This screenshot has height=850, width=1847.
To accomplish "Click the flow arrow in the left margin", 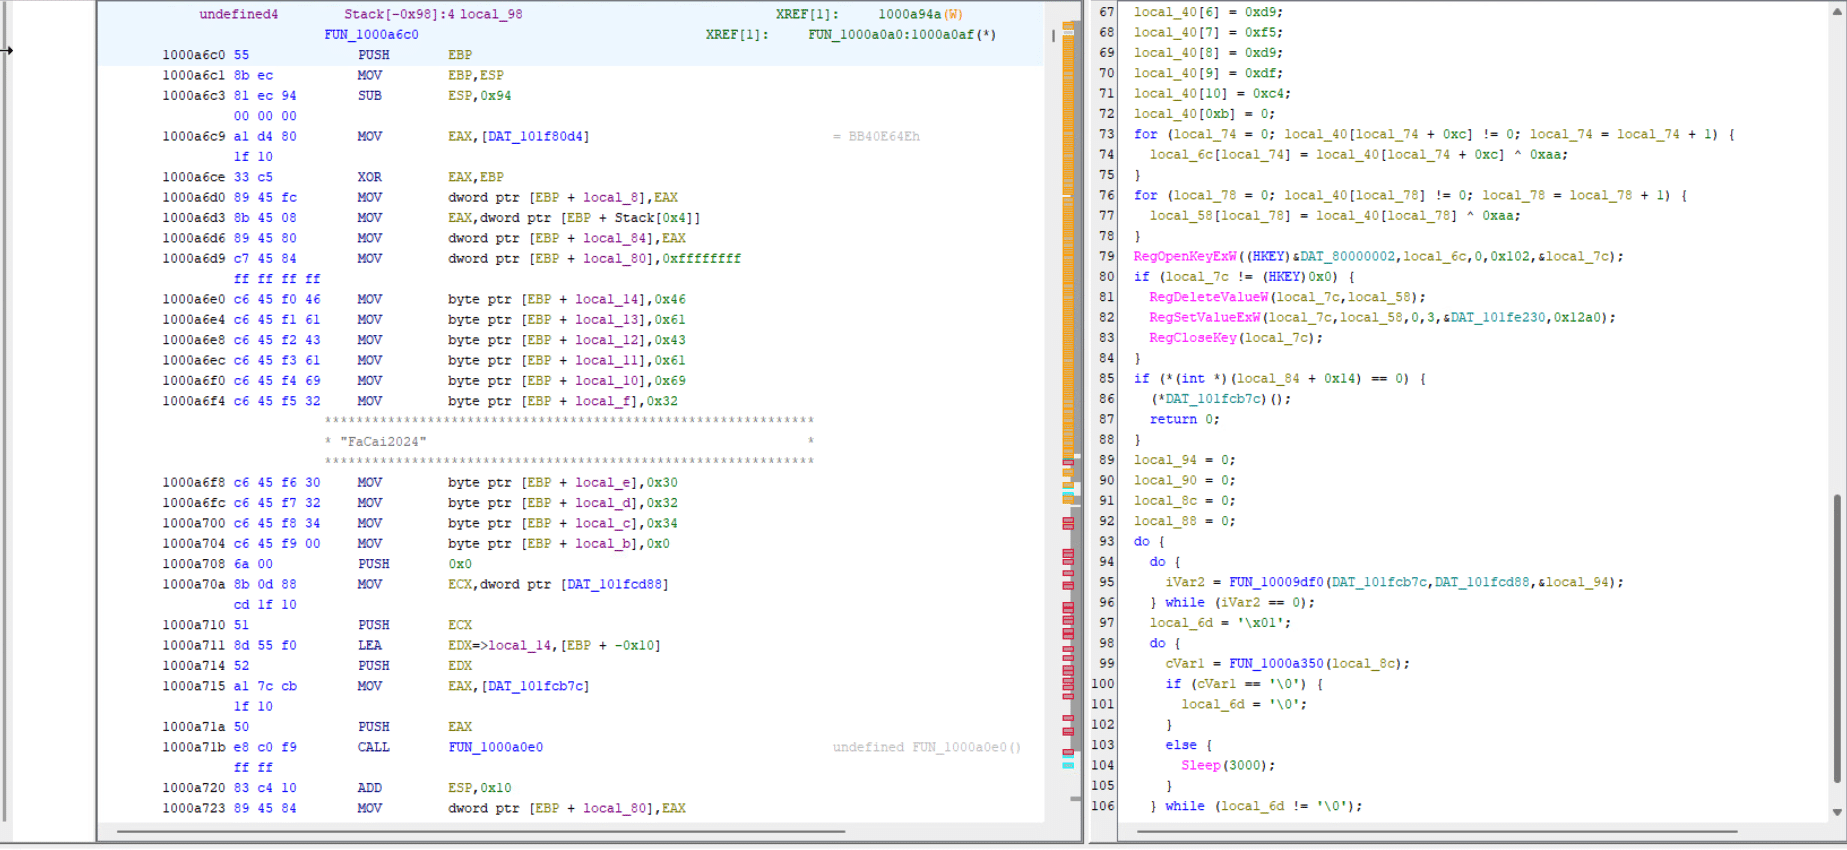I will [x=6, y=50].
